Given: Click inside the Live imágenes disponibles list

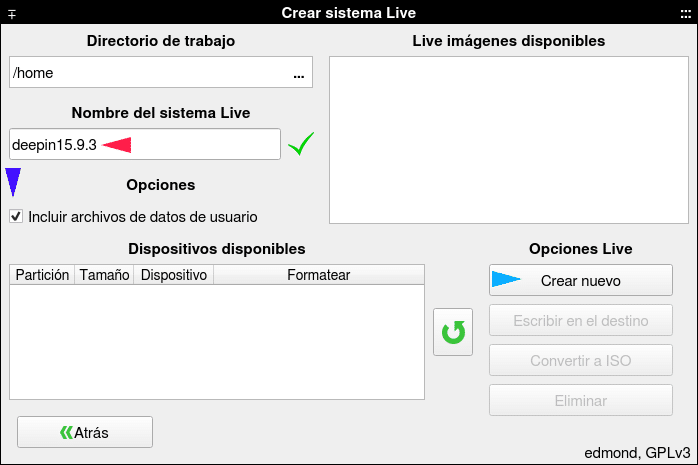Looking at the screenshot, I should 509,140.
